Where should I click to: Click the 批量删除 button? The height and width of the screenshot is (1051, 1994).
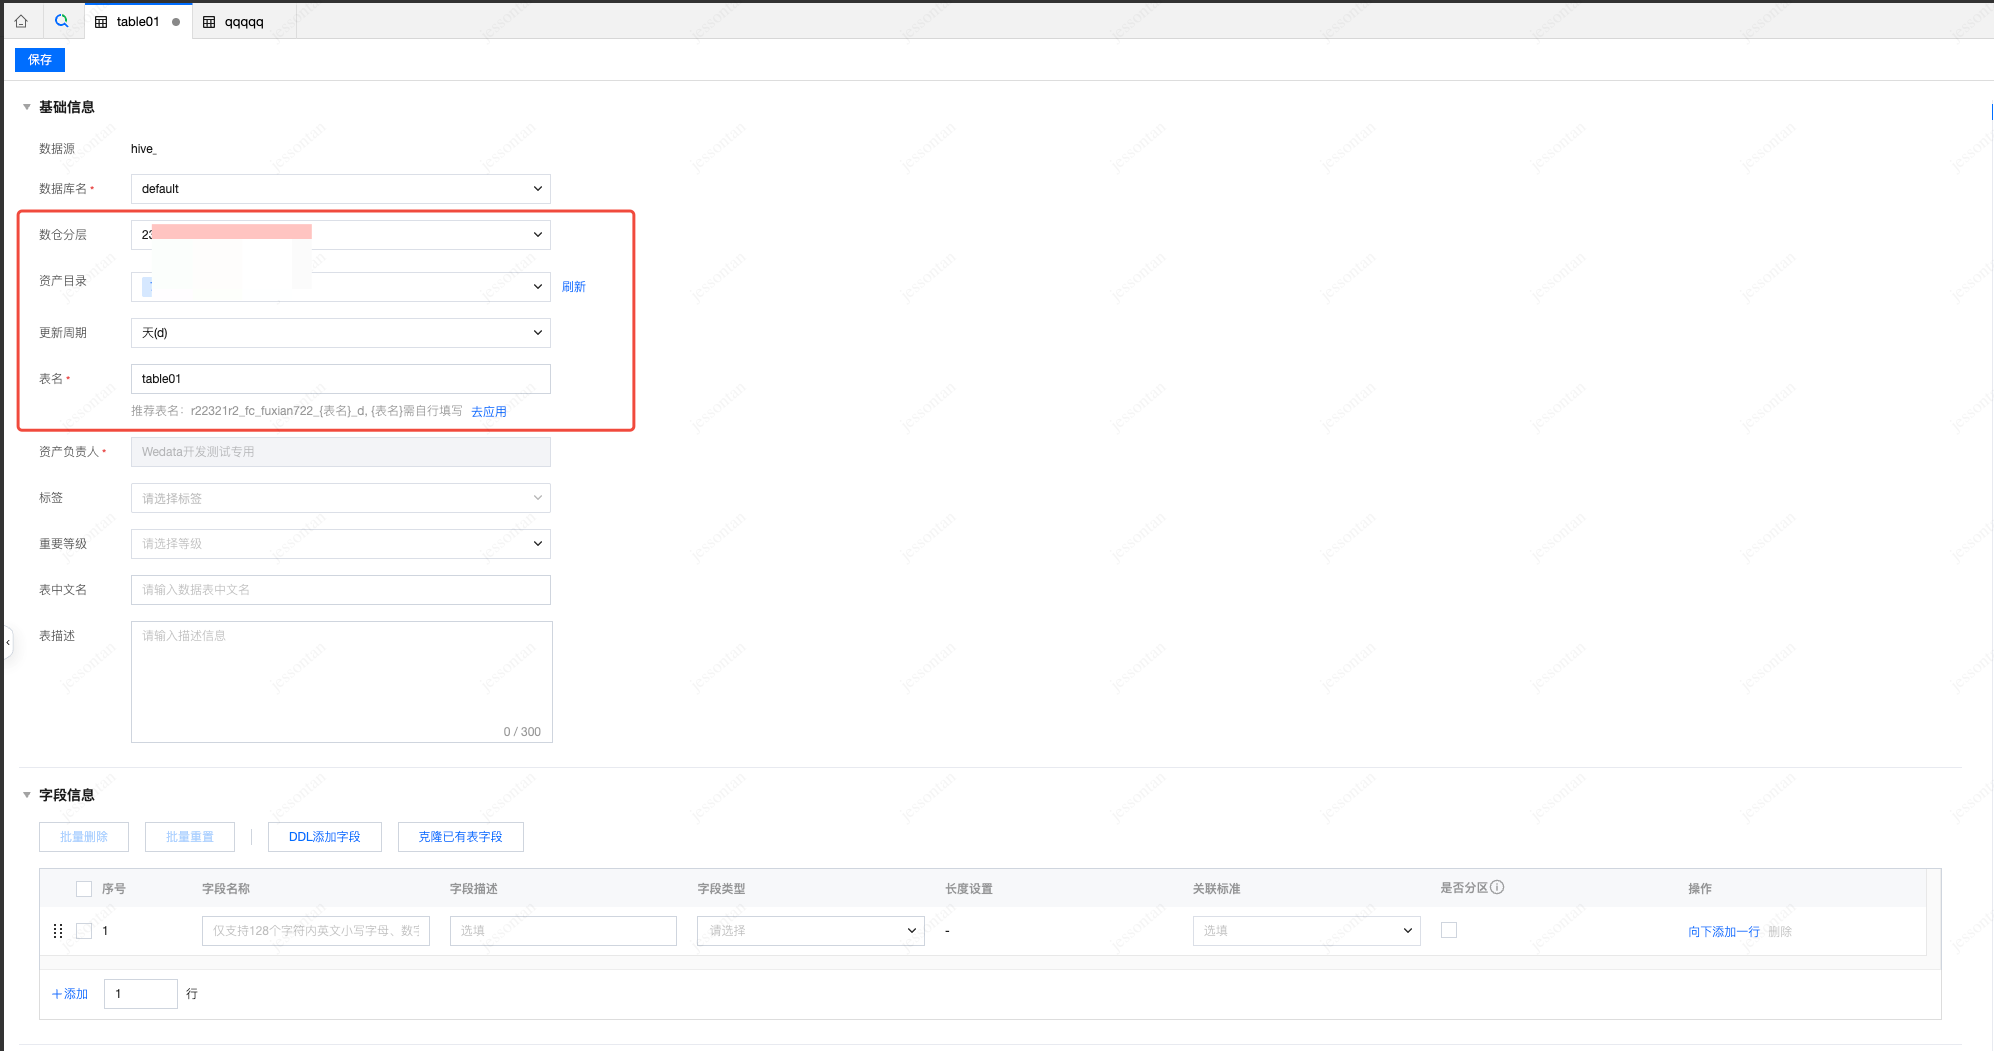[x=84, y=837]
